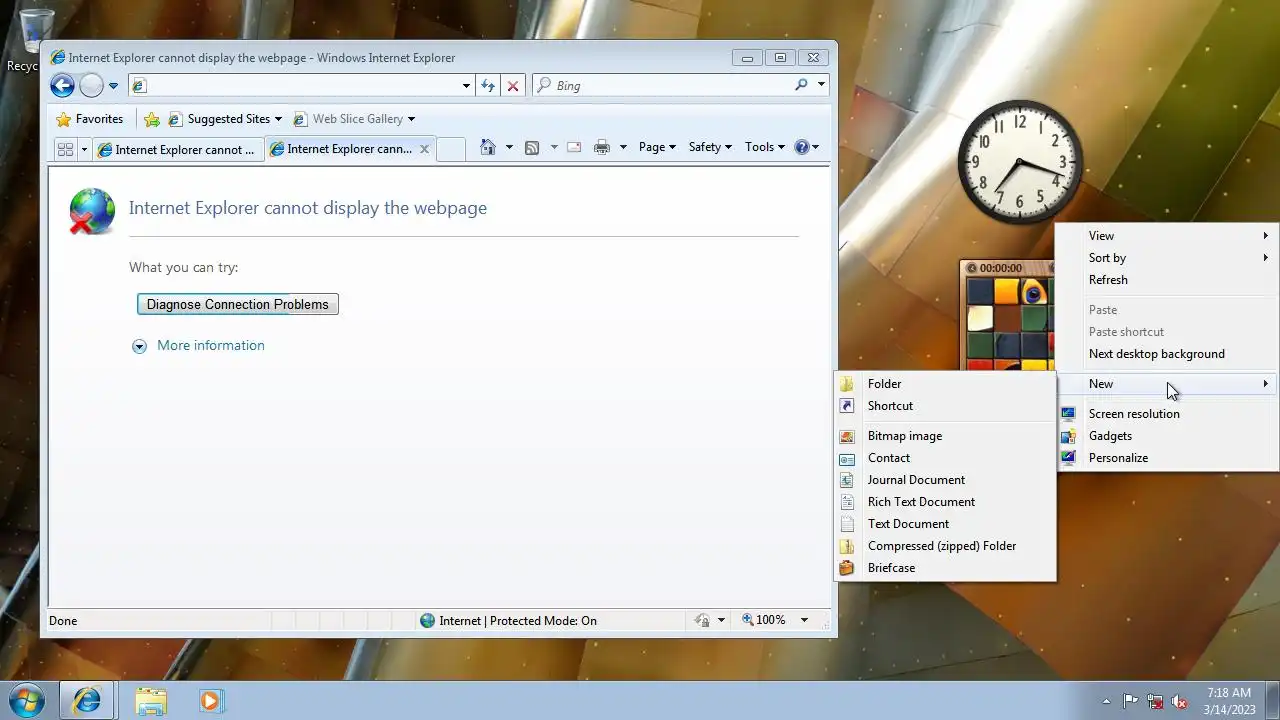Create a new Text Document
This screenshot has width=1280, height=720.
click(945, 524)
